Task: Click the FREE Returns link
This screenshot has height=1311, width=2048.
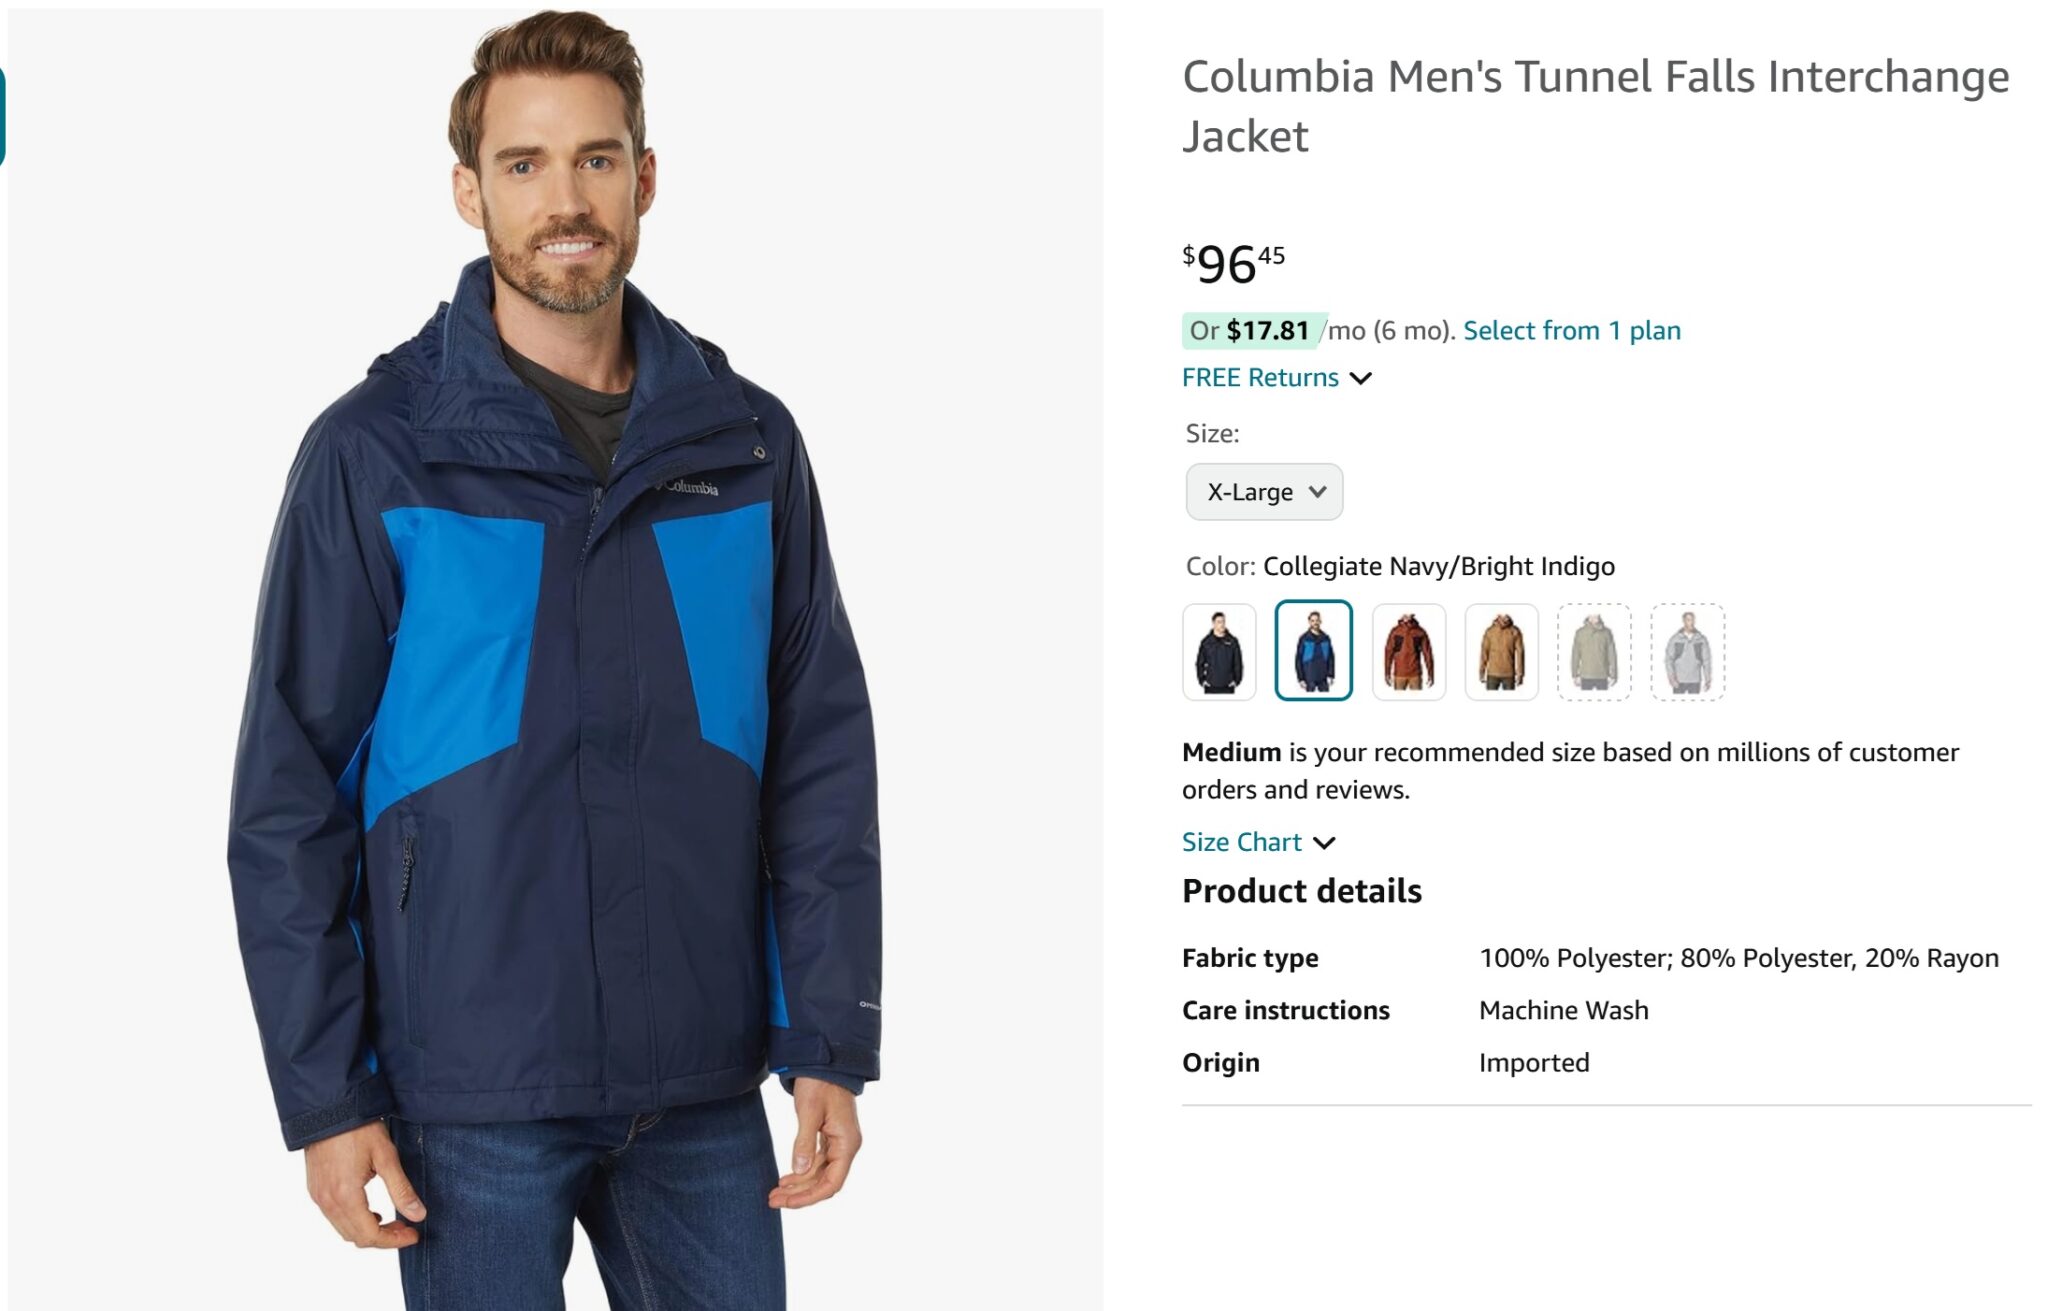Action: click(x=1260, y=378)
